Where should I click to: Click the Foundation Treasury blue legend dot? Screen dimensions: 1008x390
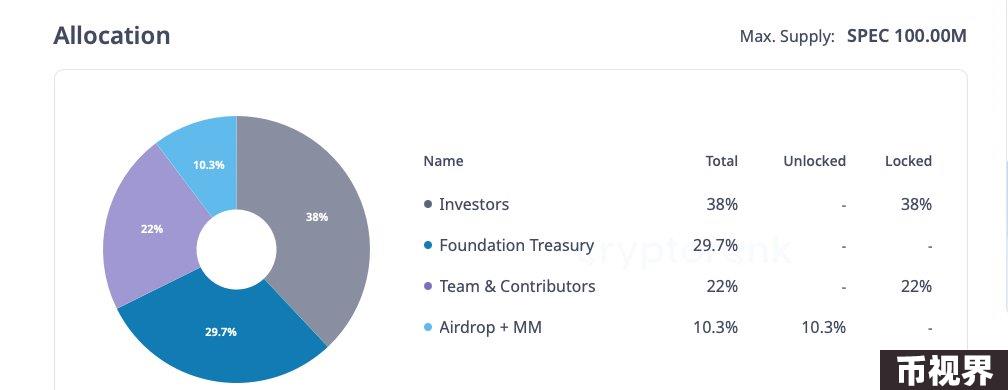(x=428, y=246)
